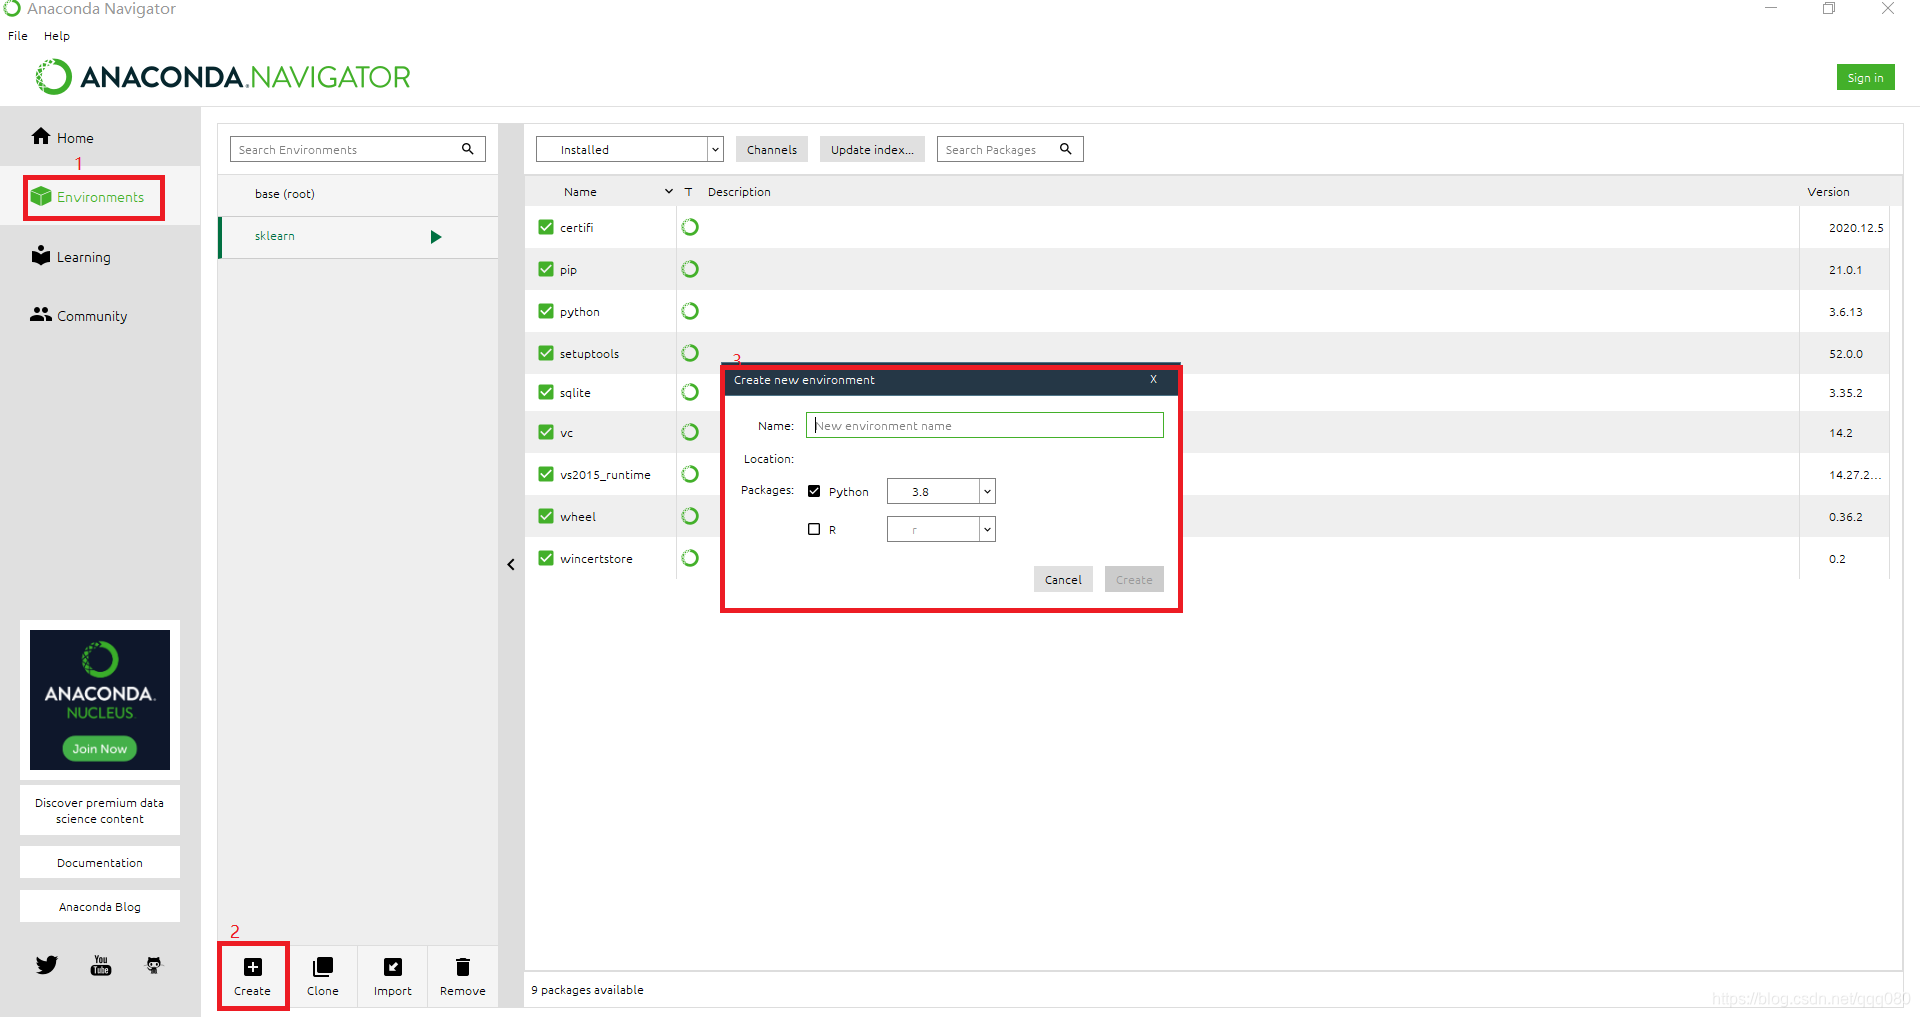Screen dimensions: 1920x1017
Task: Select the sklearn environment
Action: pos(358,237)
